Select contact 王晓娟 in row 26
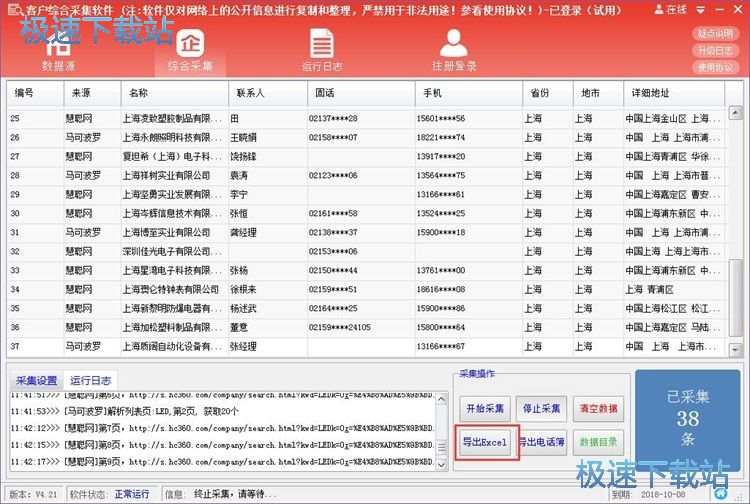The width and height of the screenshot is (750, 504). coord(243,138)
